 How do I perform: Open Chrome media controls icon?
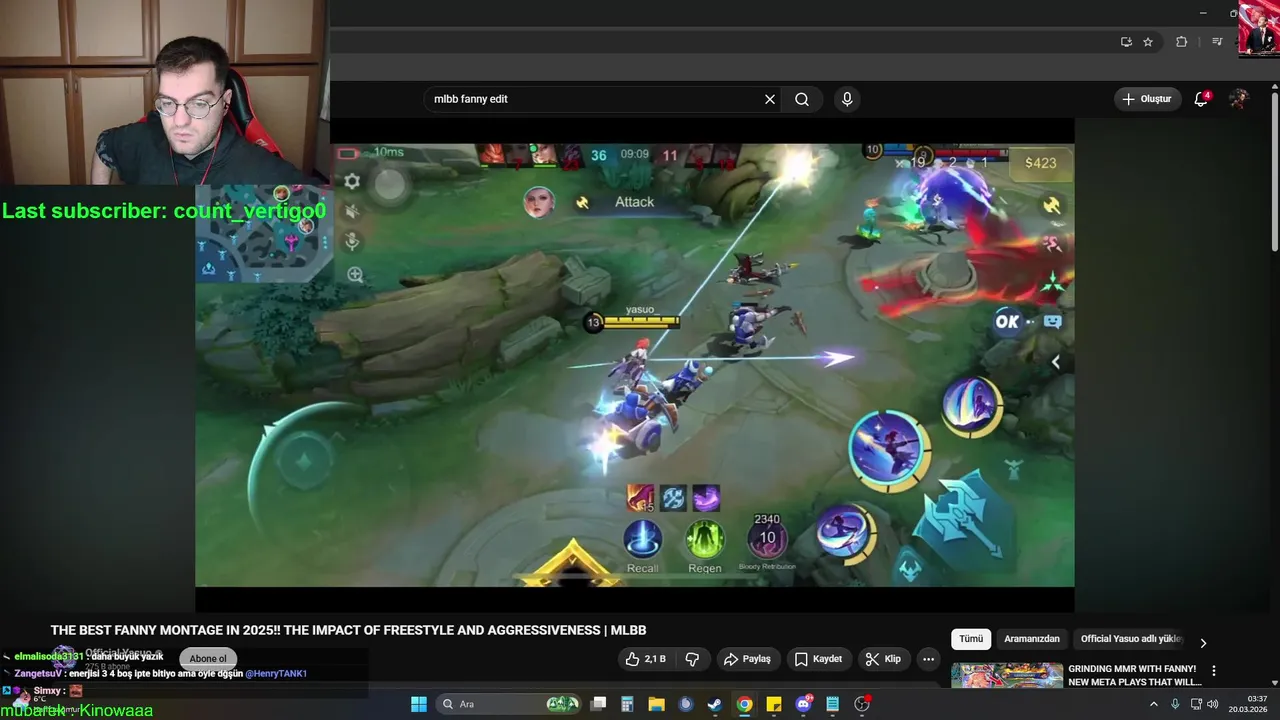pos(1217,42)
